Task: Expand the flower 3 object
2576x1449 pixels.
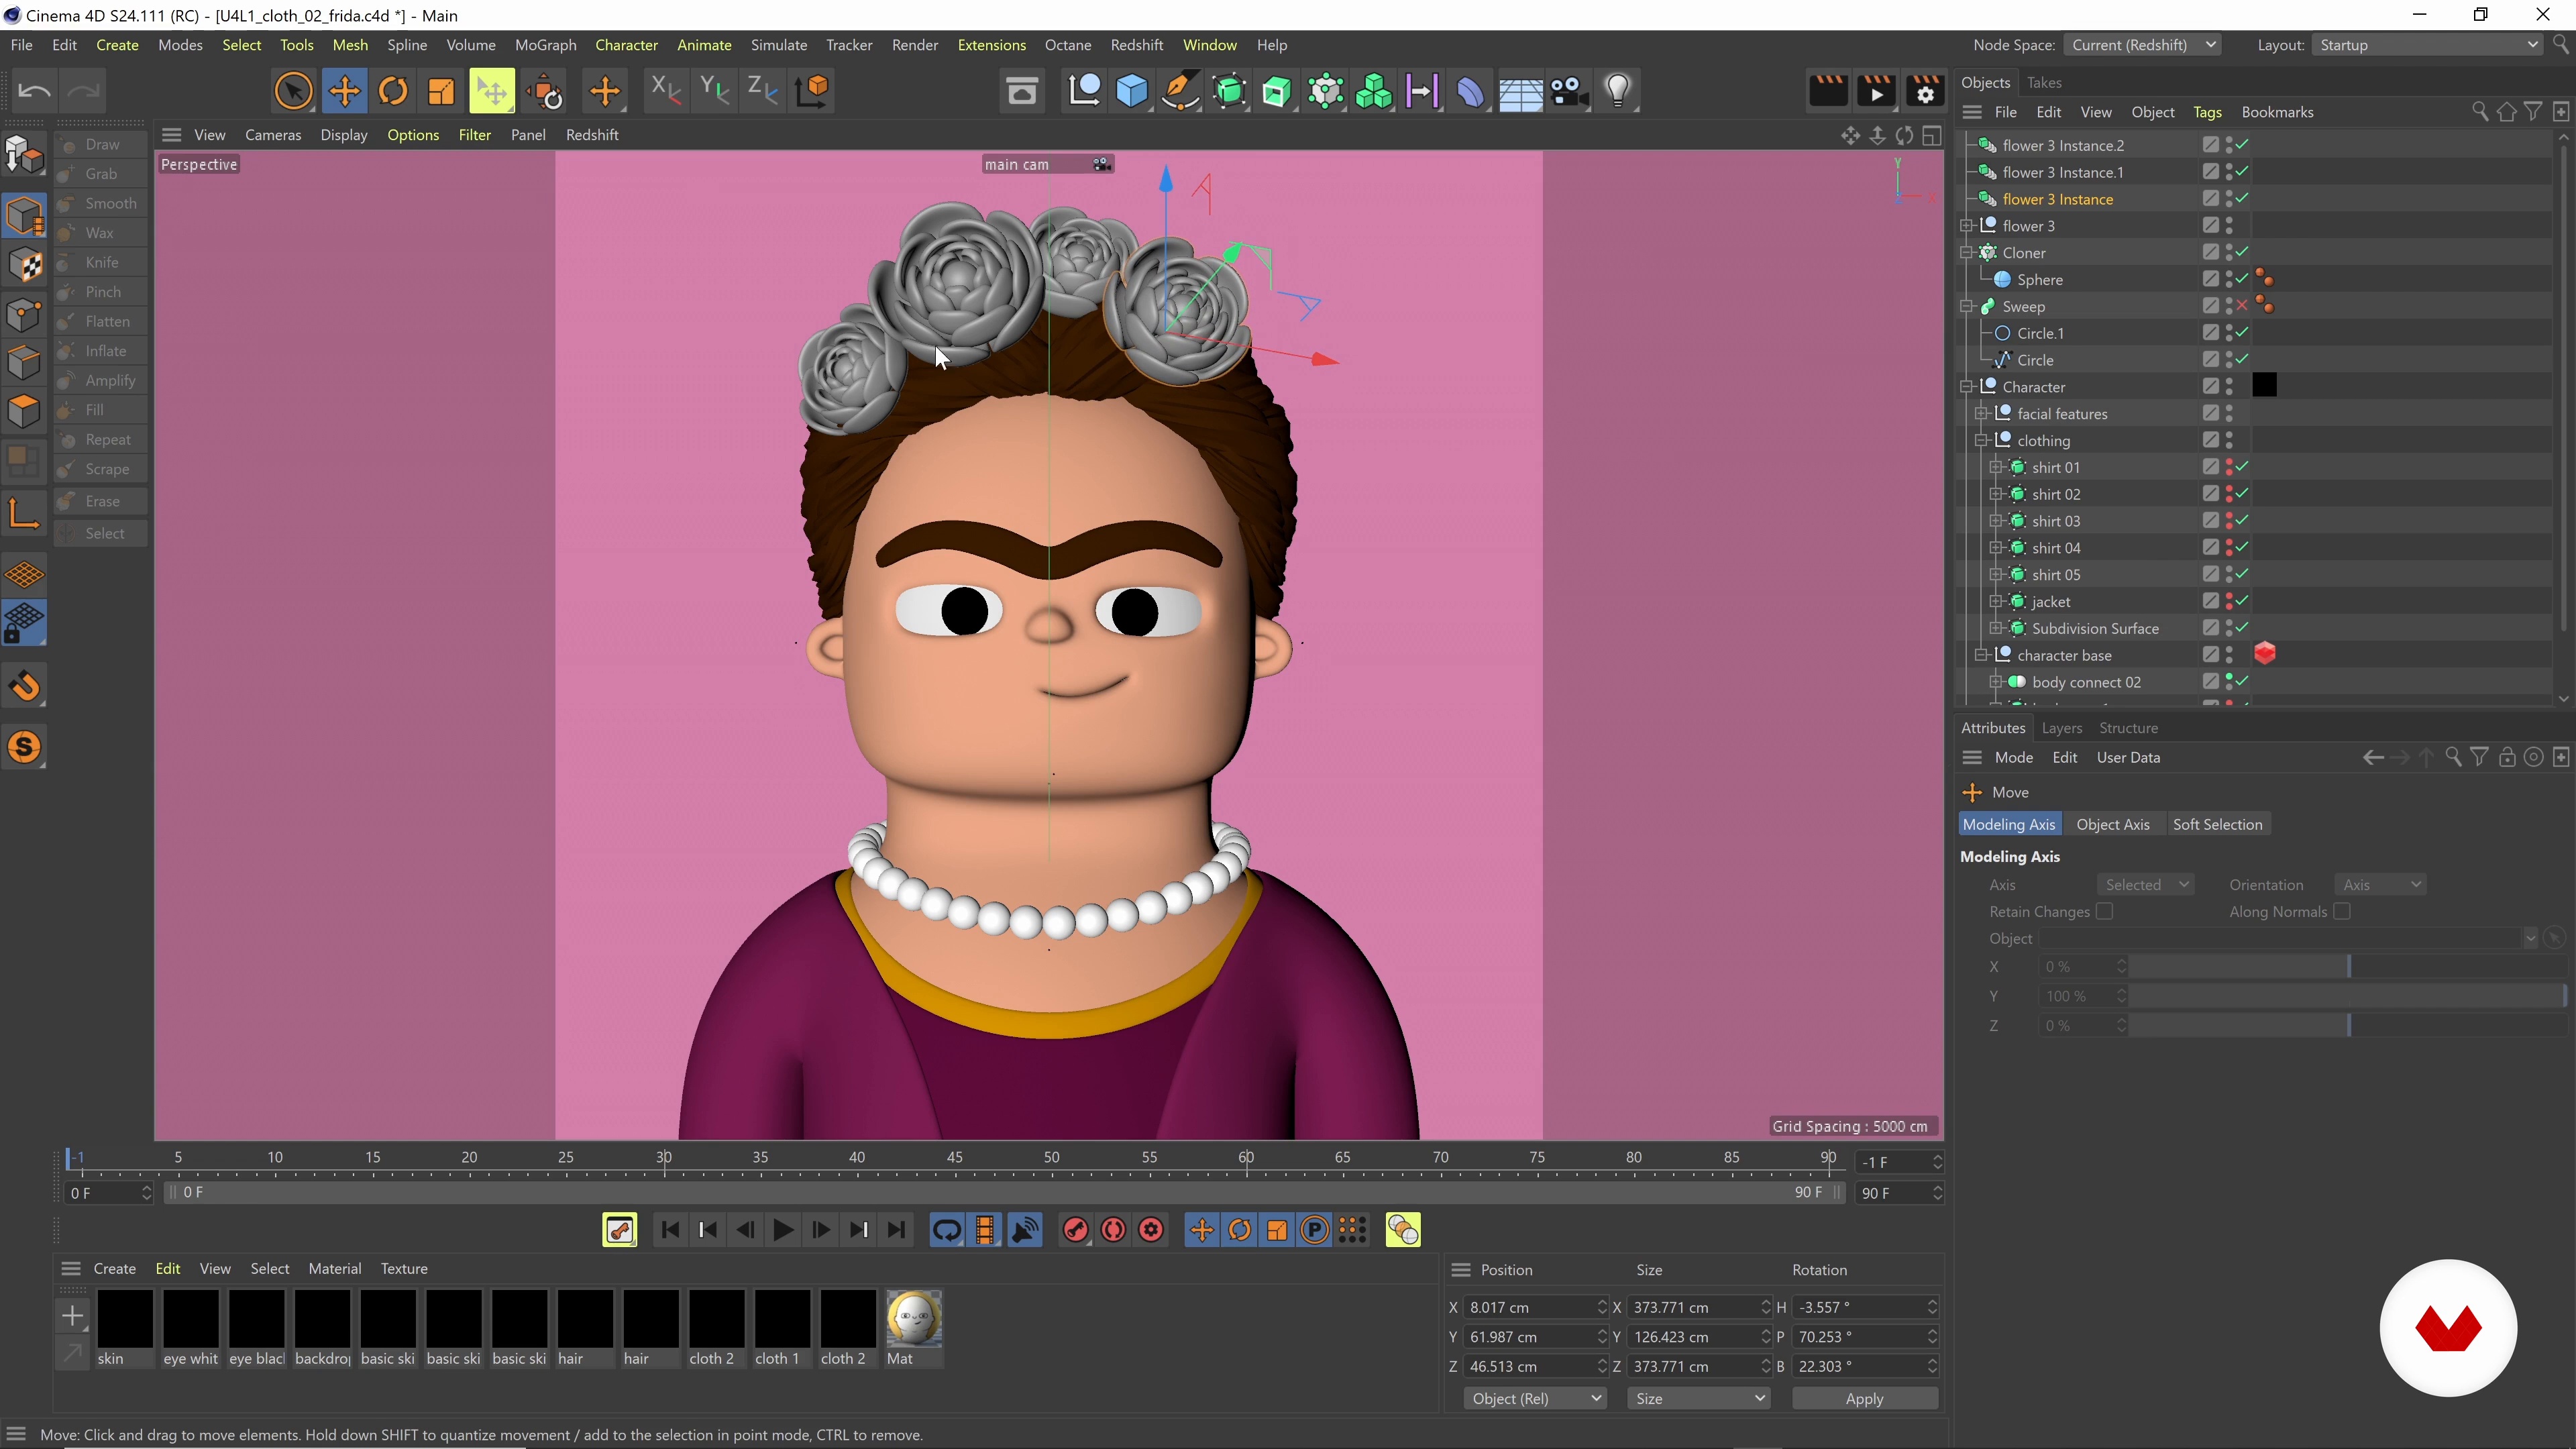Action: click(1966, 226)
